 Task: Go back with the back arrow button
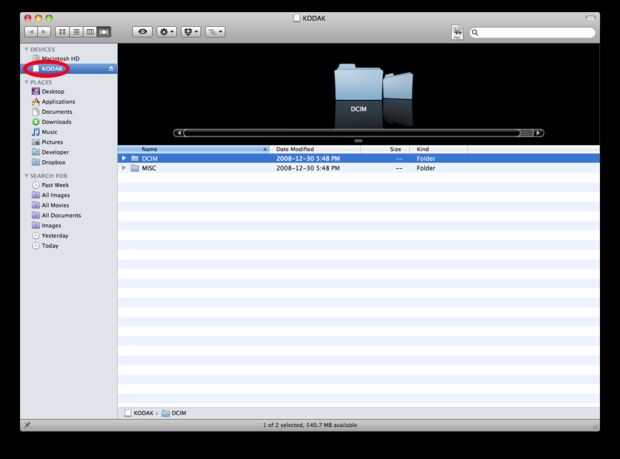click(31, 32)
